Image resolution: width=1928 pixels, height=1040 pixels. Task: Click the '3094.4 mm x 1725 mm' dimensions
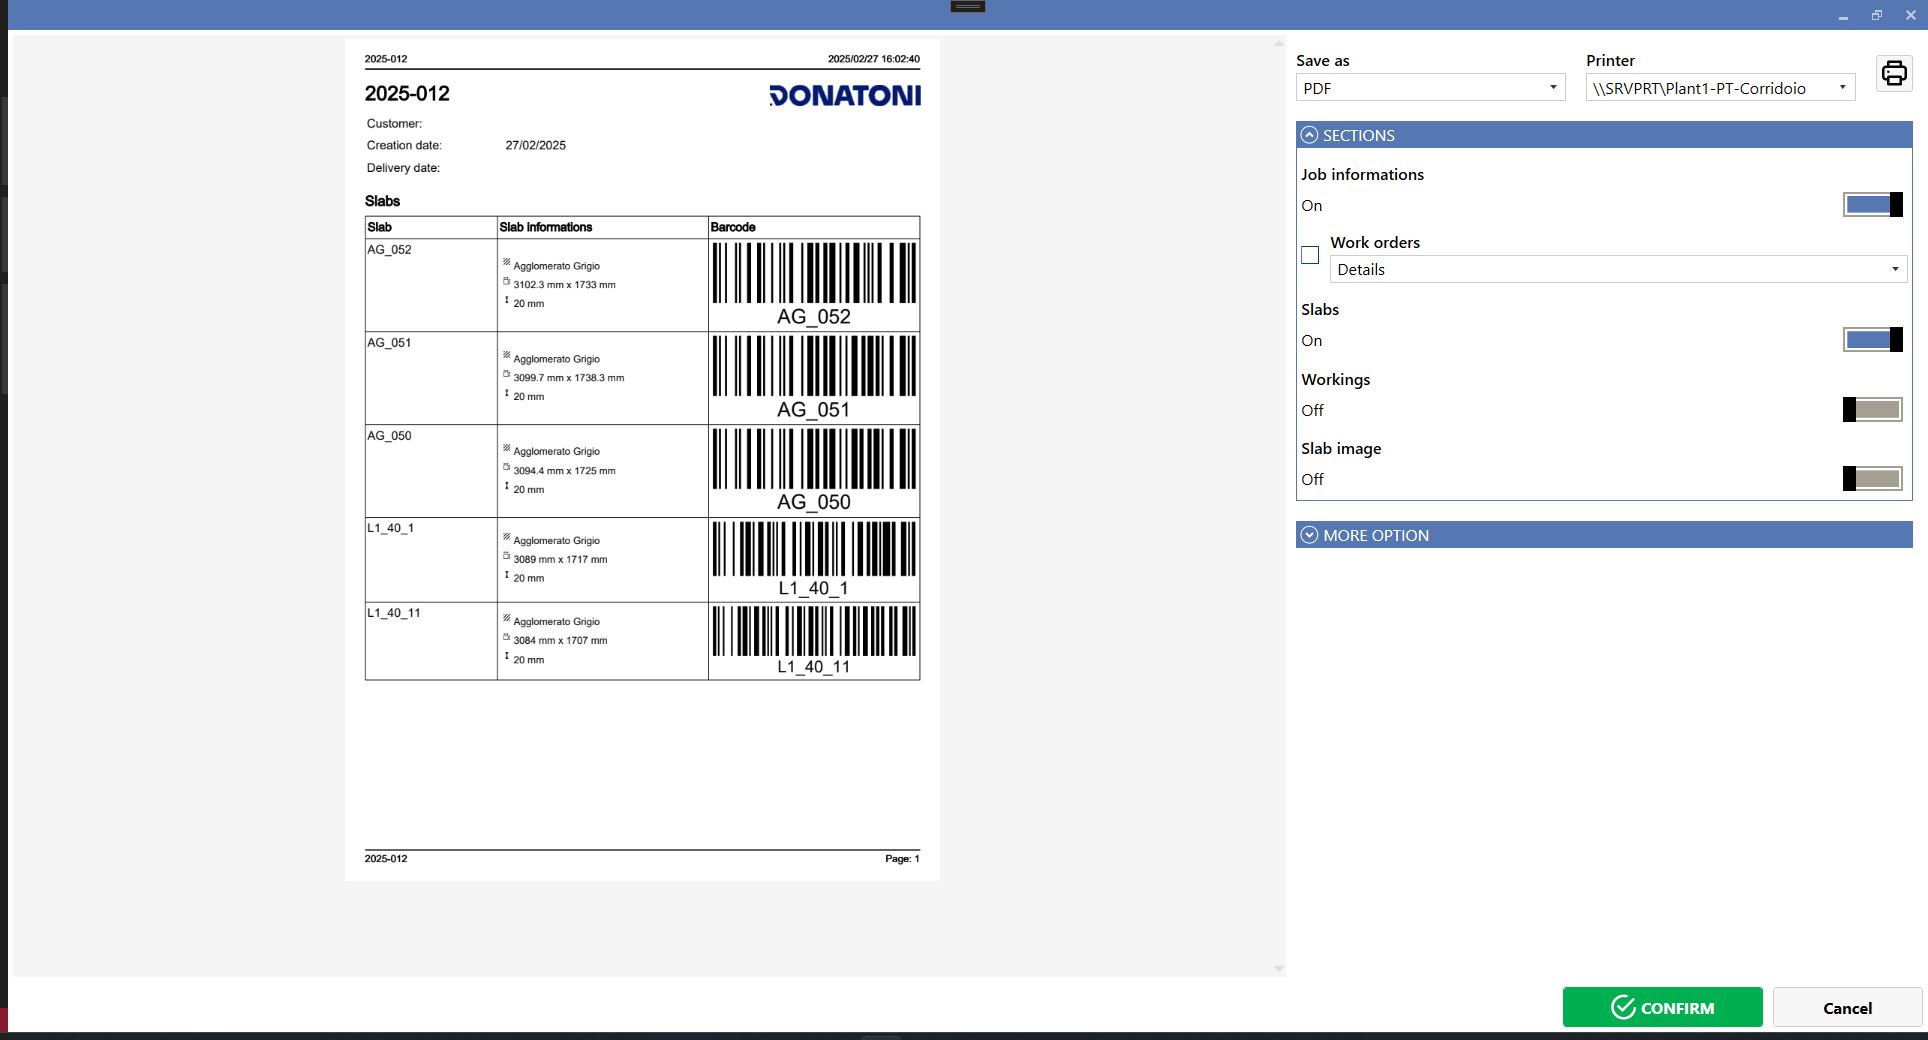pyautogui.click(x=564, y=471)
